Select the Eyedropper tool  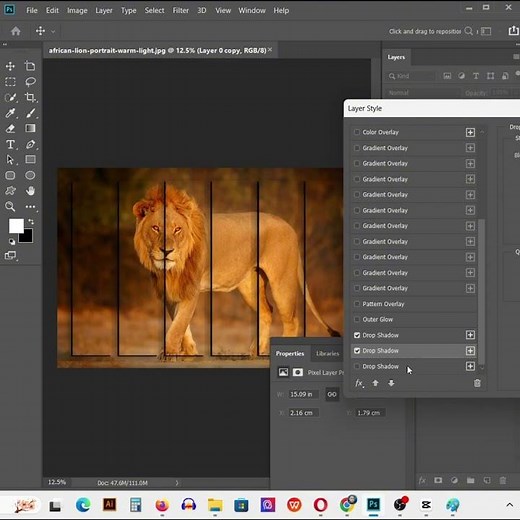coord(10,113)
